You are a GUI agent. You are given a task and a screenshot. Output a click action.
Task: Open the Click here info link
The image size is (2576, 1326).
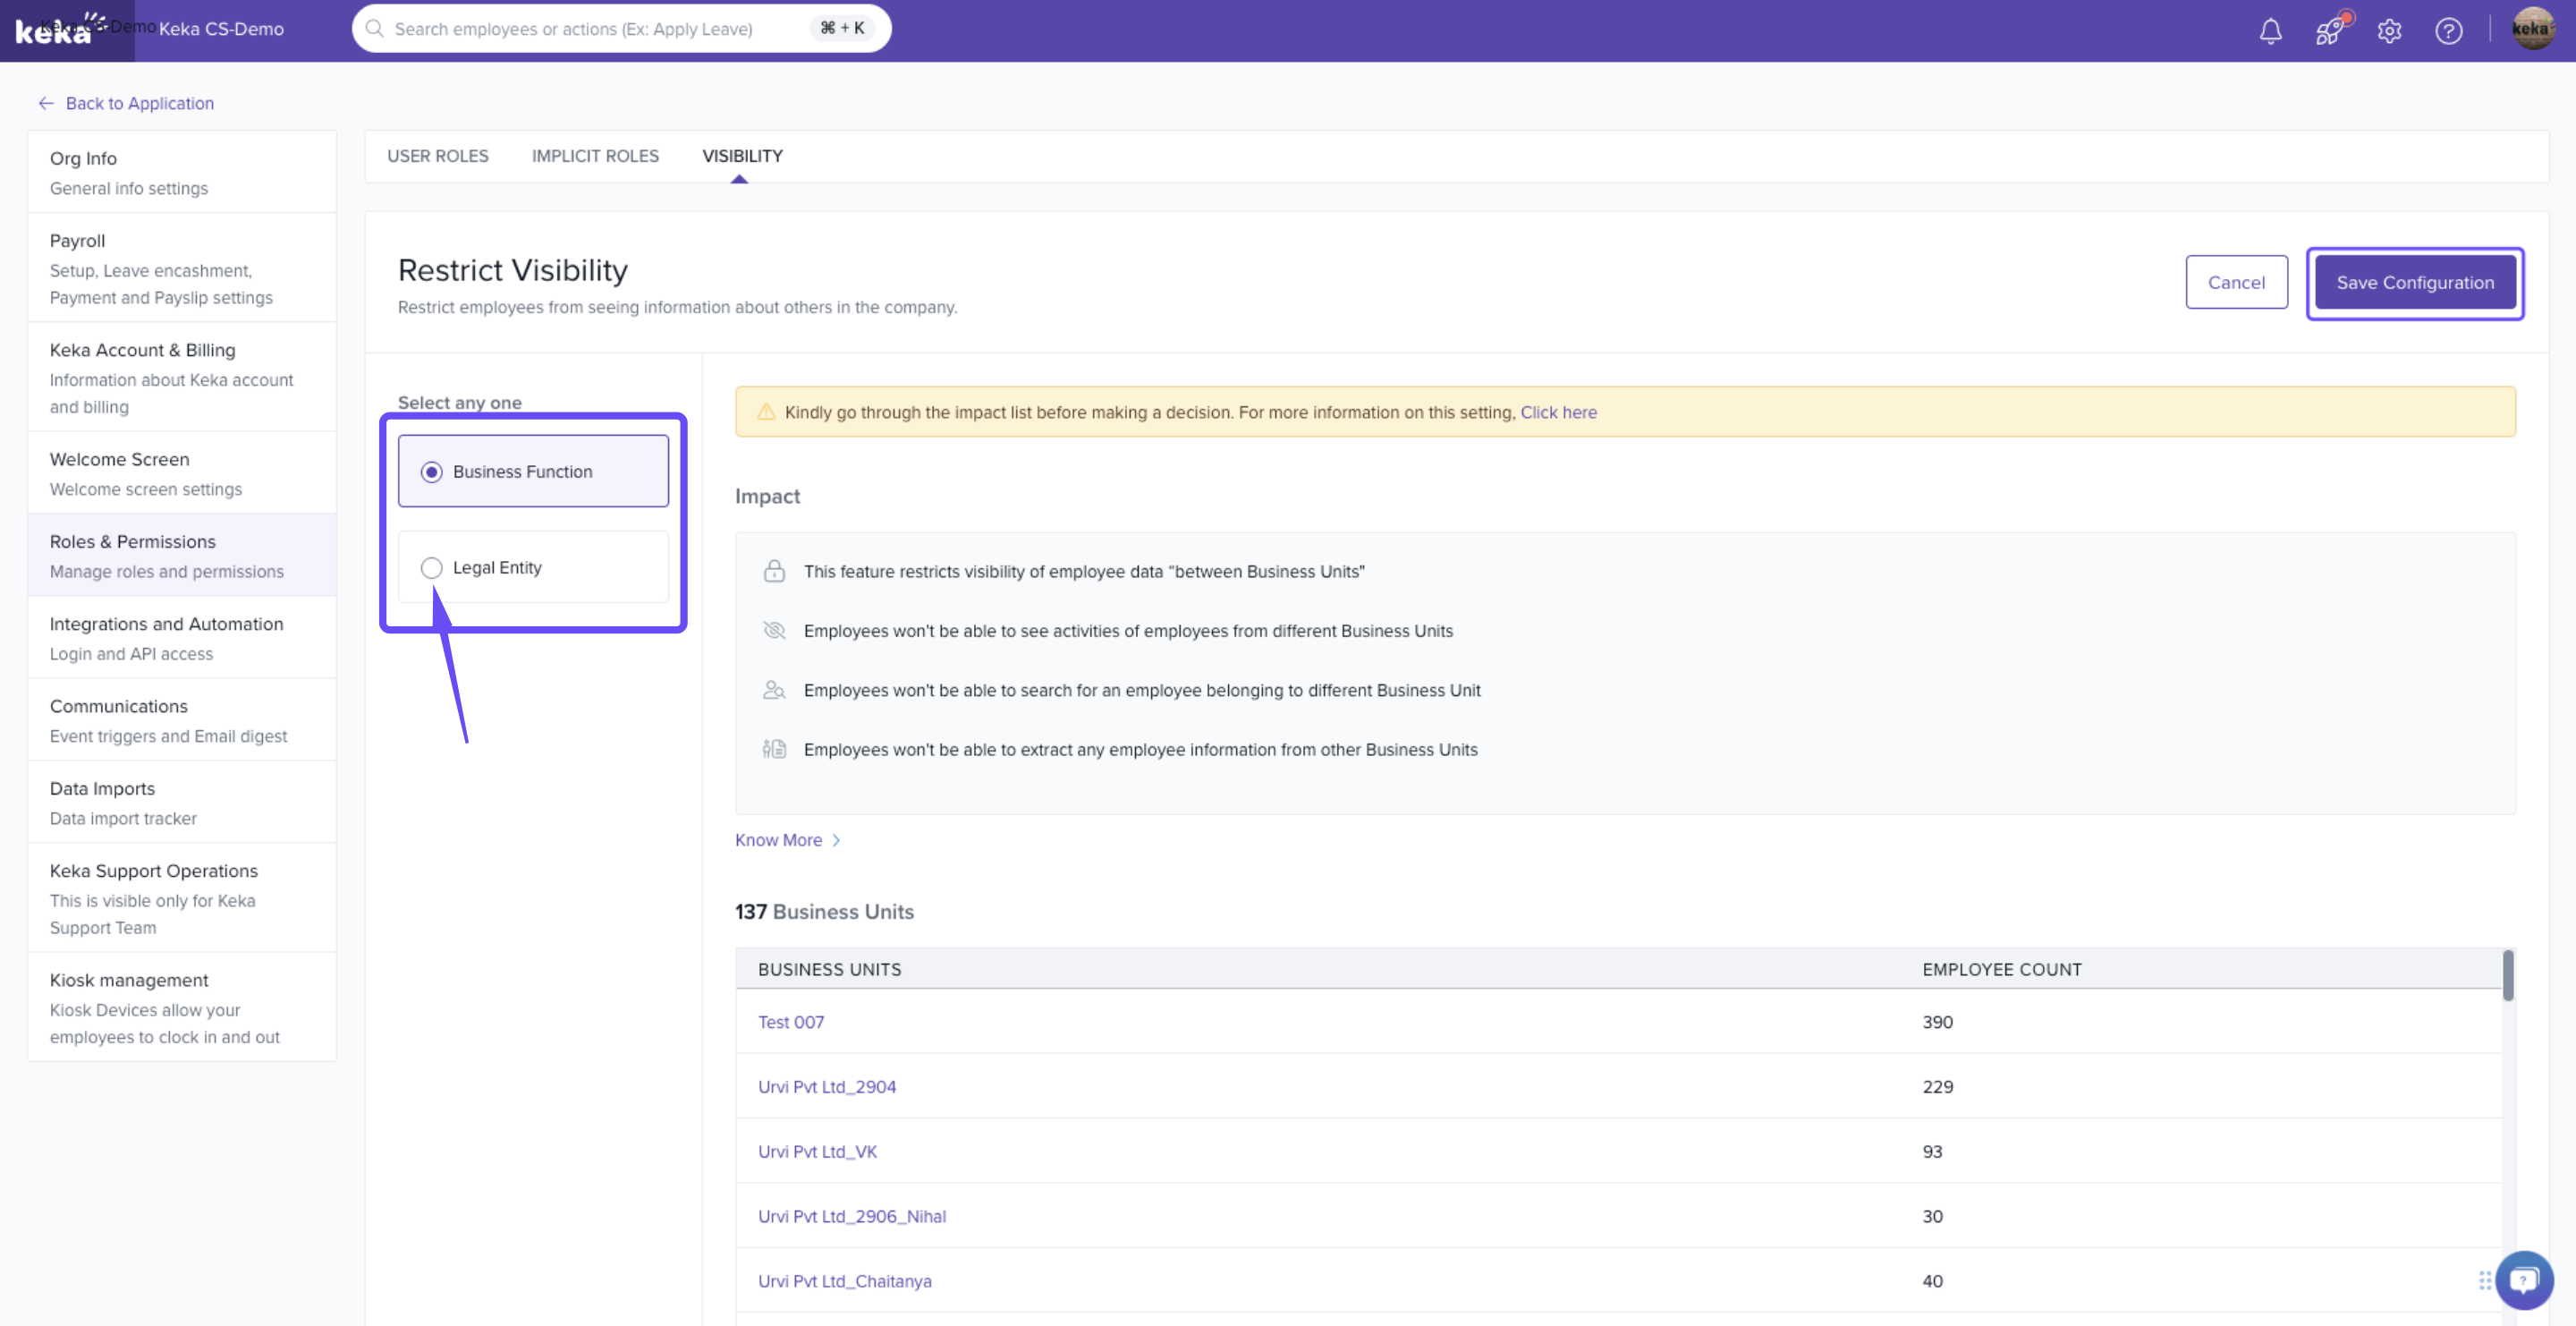(x=1558, y=412)
